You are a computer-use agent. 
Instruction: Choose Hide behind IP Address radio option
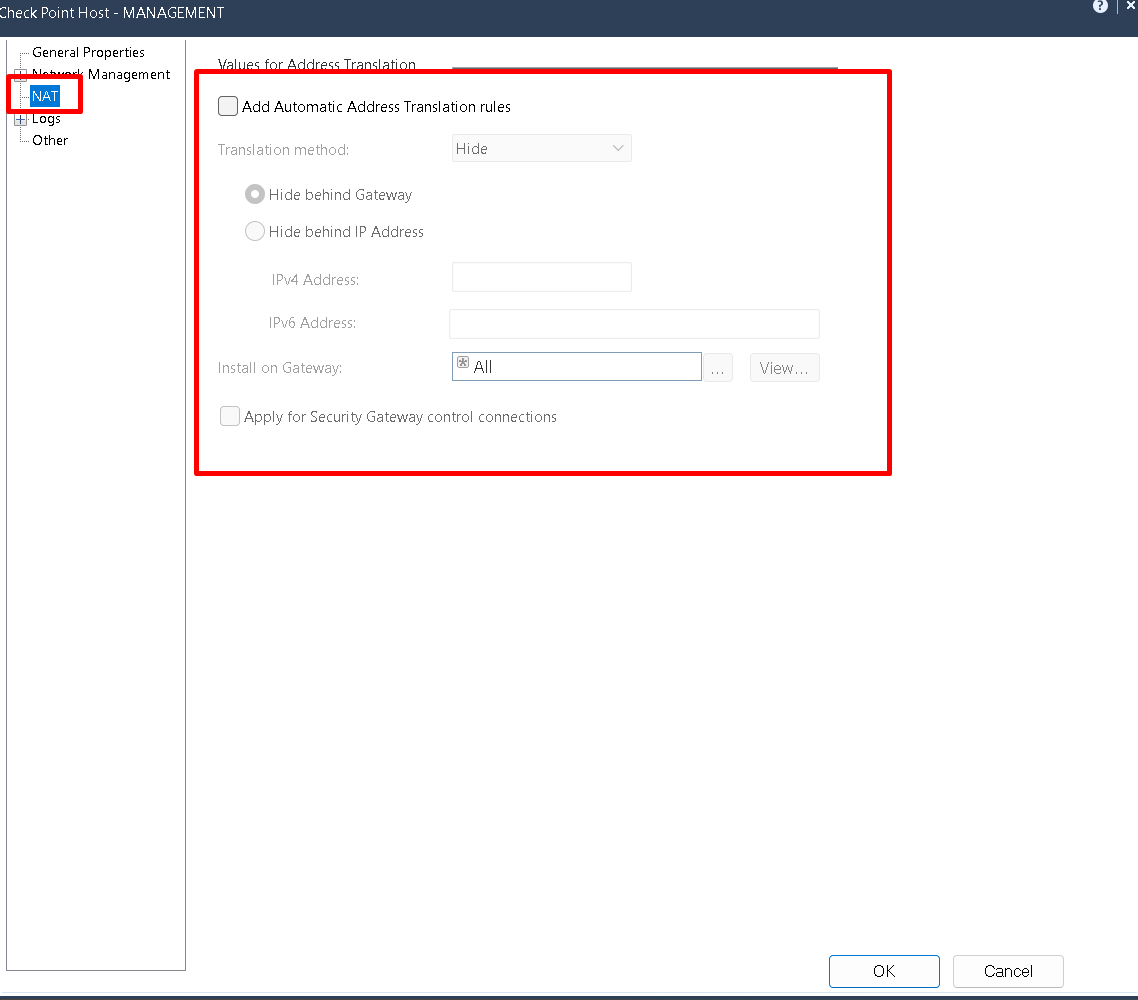[x=255, y=231]
